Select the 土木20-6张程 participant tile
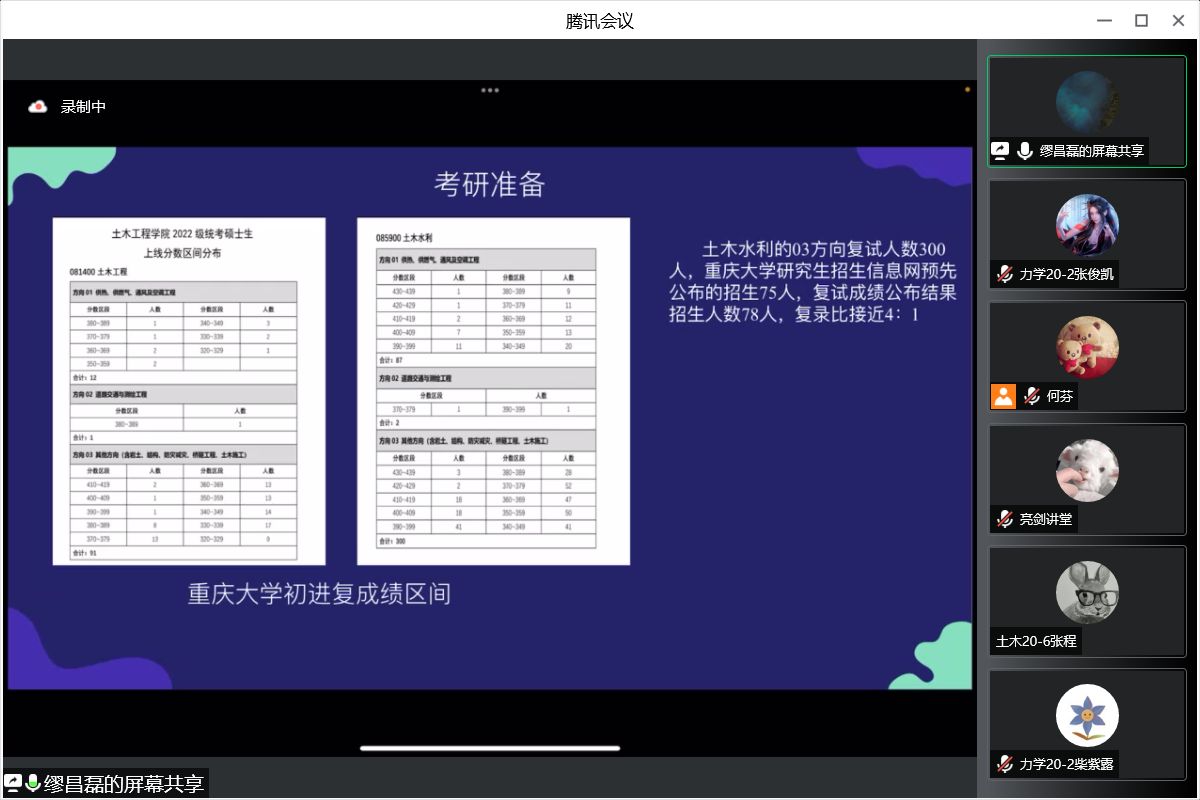Viewport: 1200px width, 800px height. [x=1087, y=600]
